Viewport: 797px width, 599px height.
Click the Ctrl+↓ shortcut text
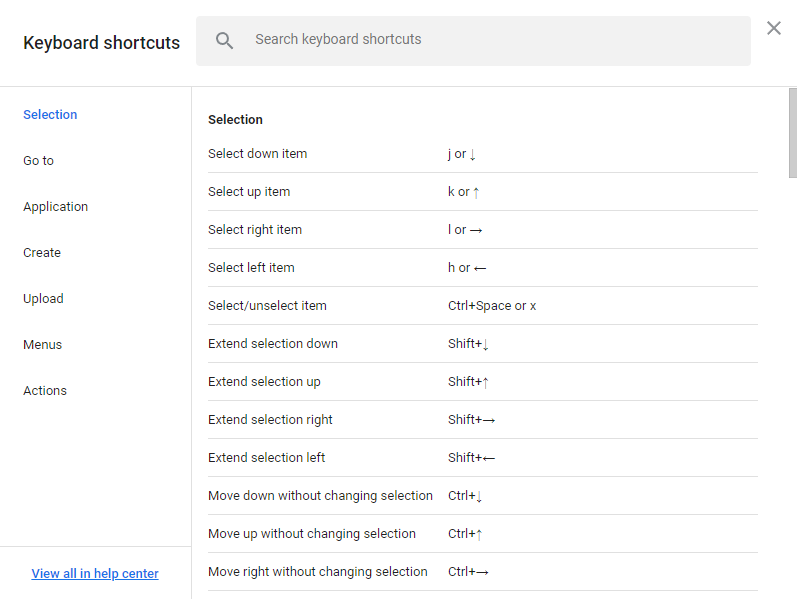465,496
